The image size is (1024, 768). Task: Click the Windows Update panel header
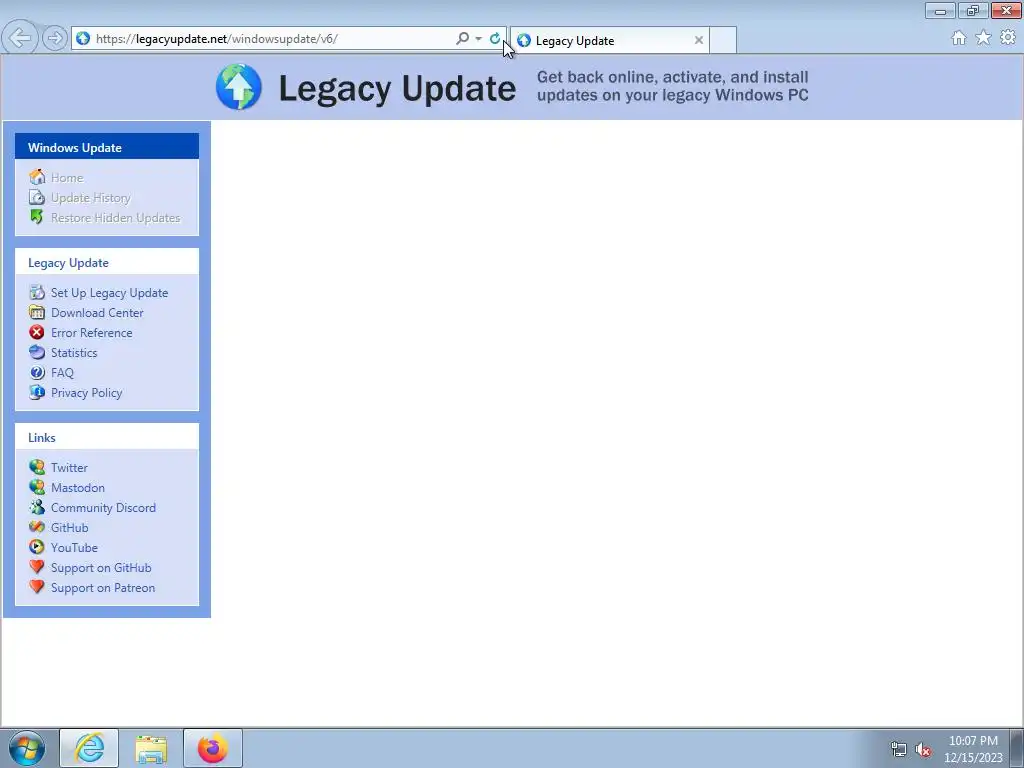pyautogui.click(x=107, y=146)
